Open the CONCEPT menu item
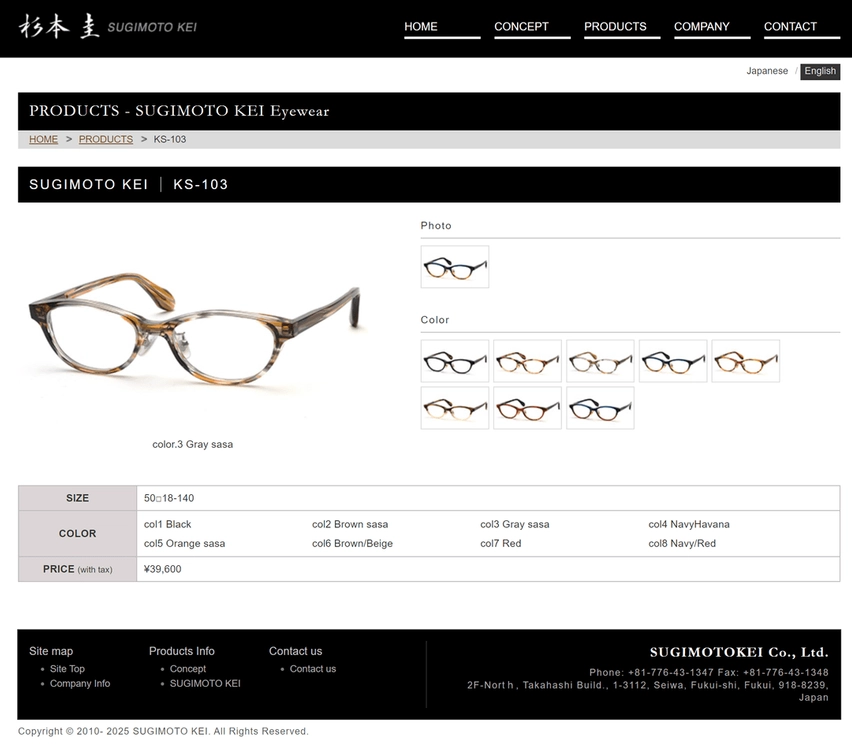The height and width of the screenshot is (750, 852). coord(532,28)
